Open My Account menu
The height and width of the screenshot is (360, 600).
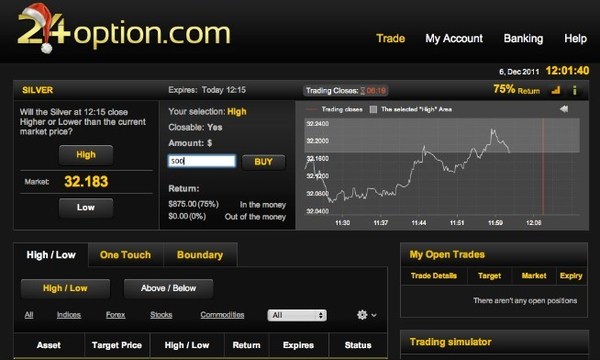click(x=454, y=38)
